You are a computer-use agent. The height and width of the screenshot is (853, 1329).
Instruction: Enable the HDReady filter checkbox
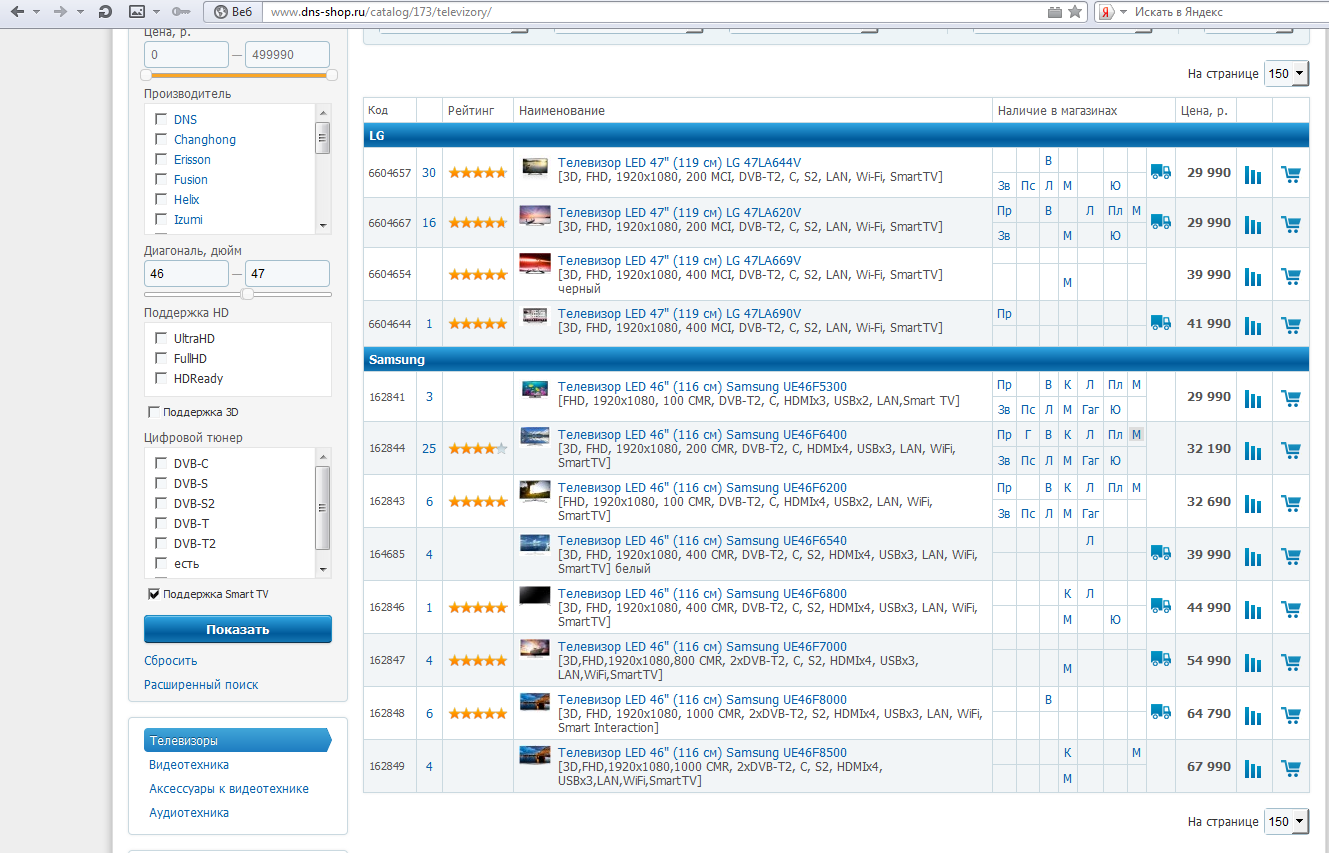click(x=160, y=378)
